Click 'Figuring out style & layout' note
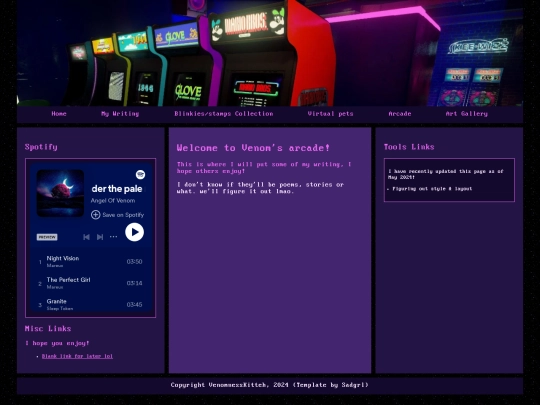 (x=432, y=189)
